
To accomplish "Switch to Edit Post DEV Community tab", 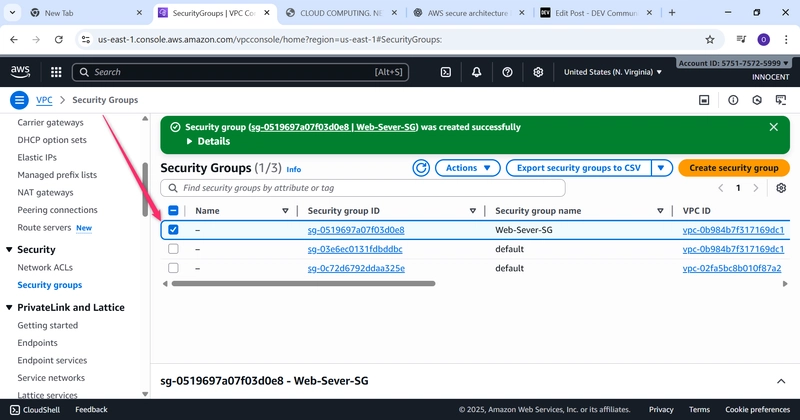I will (x=596, y=13).
